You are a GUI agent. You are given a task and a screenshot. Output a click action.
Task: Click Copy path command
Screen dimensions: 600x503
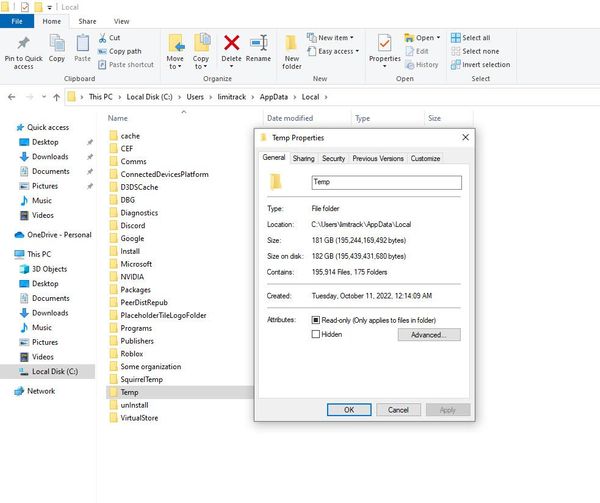120,51
